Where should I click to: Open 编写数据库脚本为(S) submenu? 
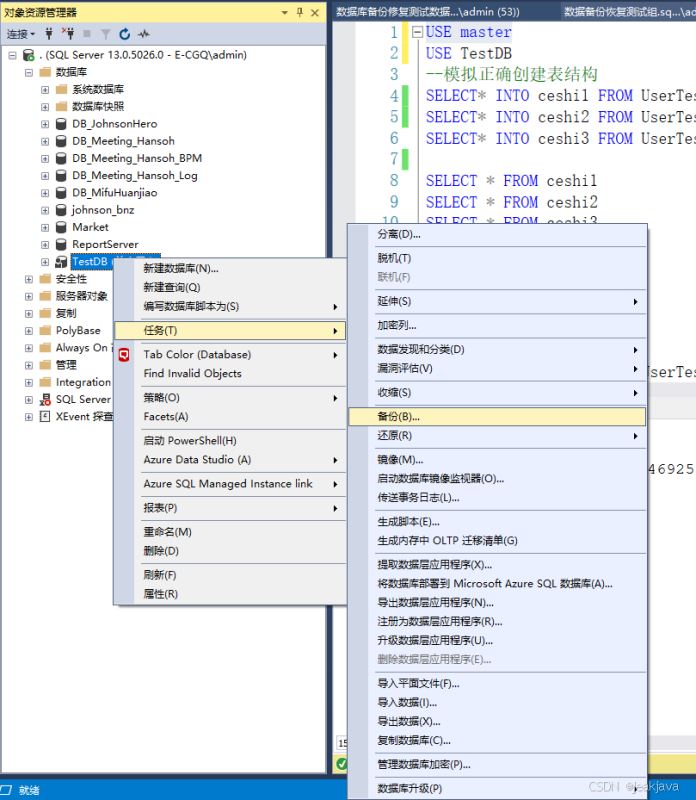231,307
